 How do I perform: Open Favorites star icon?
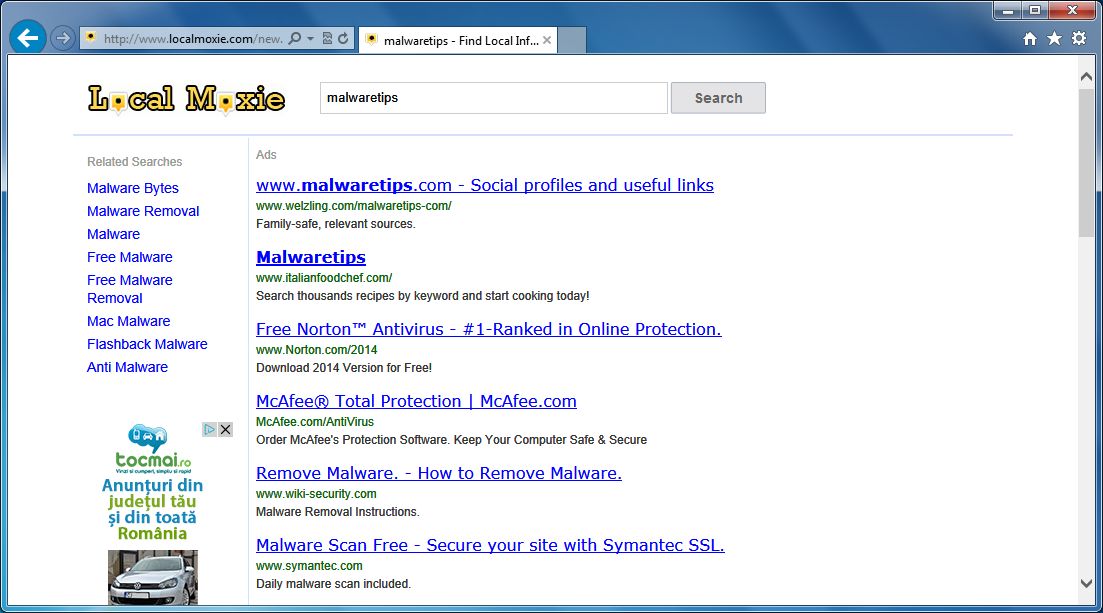pos(1054,38)
